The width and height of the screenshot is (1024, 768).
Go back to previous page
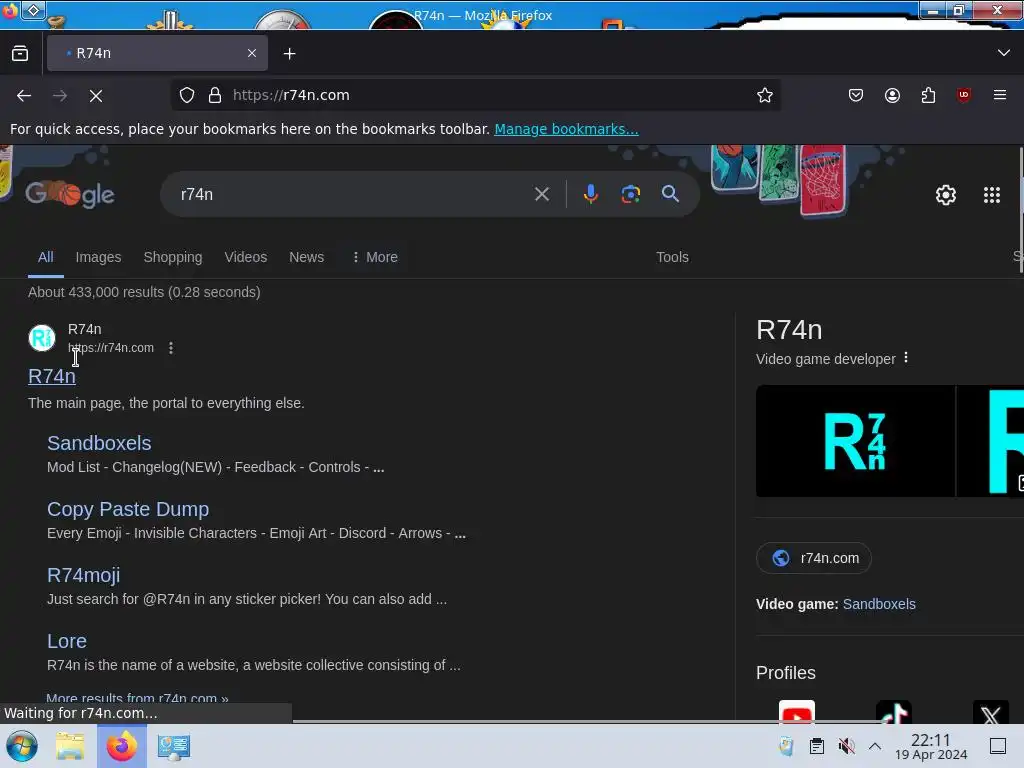(24, 95)
